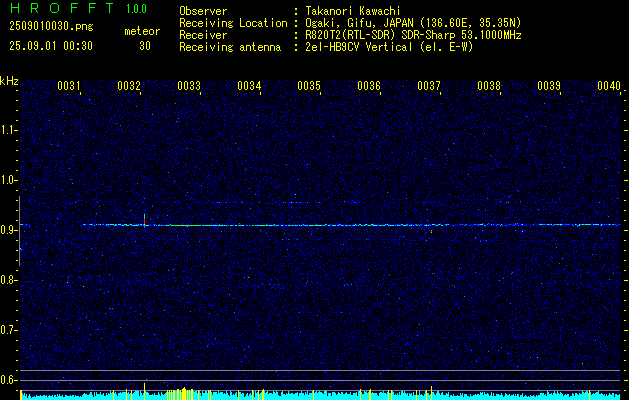Click the Observer field label
This screenshot has width=629, height=400.
[x=203, y=11]
